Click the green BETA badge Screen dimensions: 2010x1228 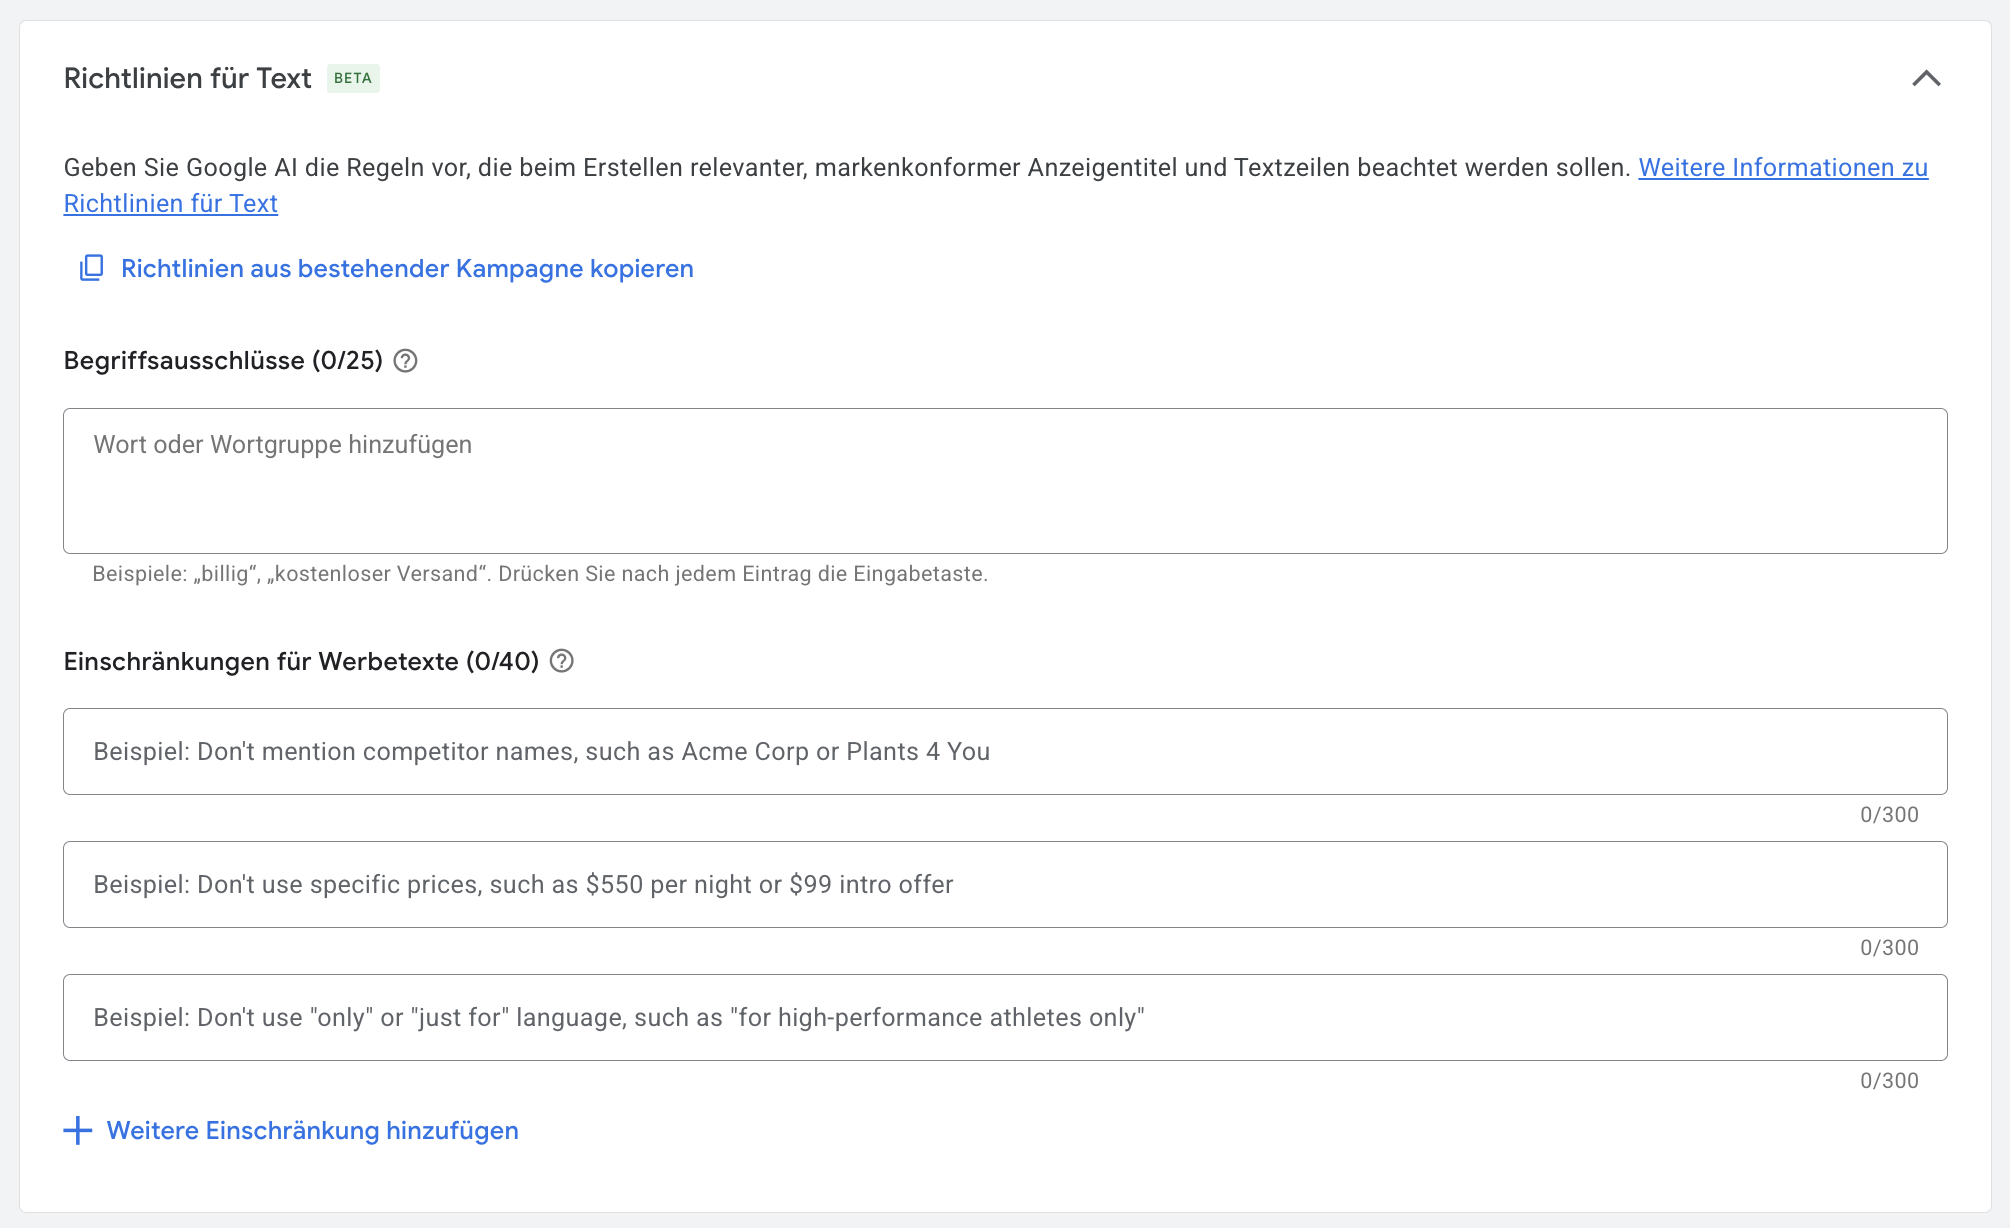click(353, 78)
